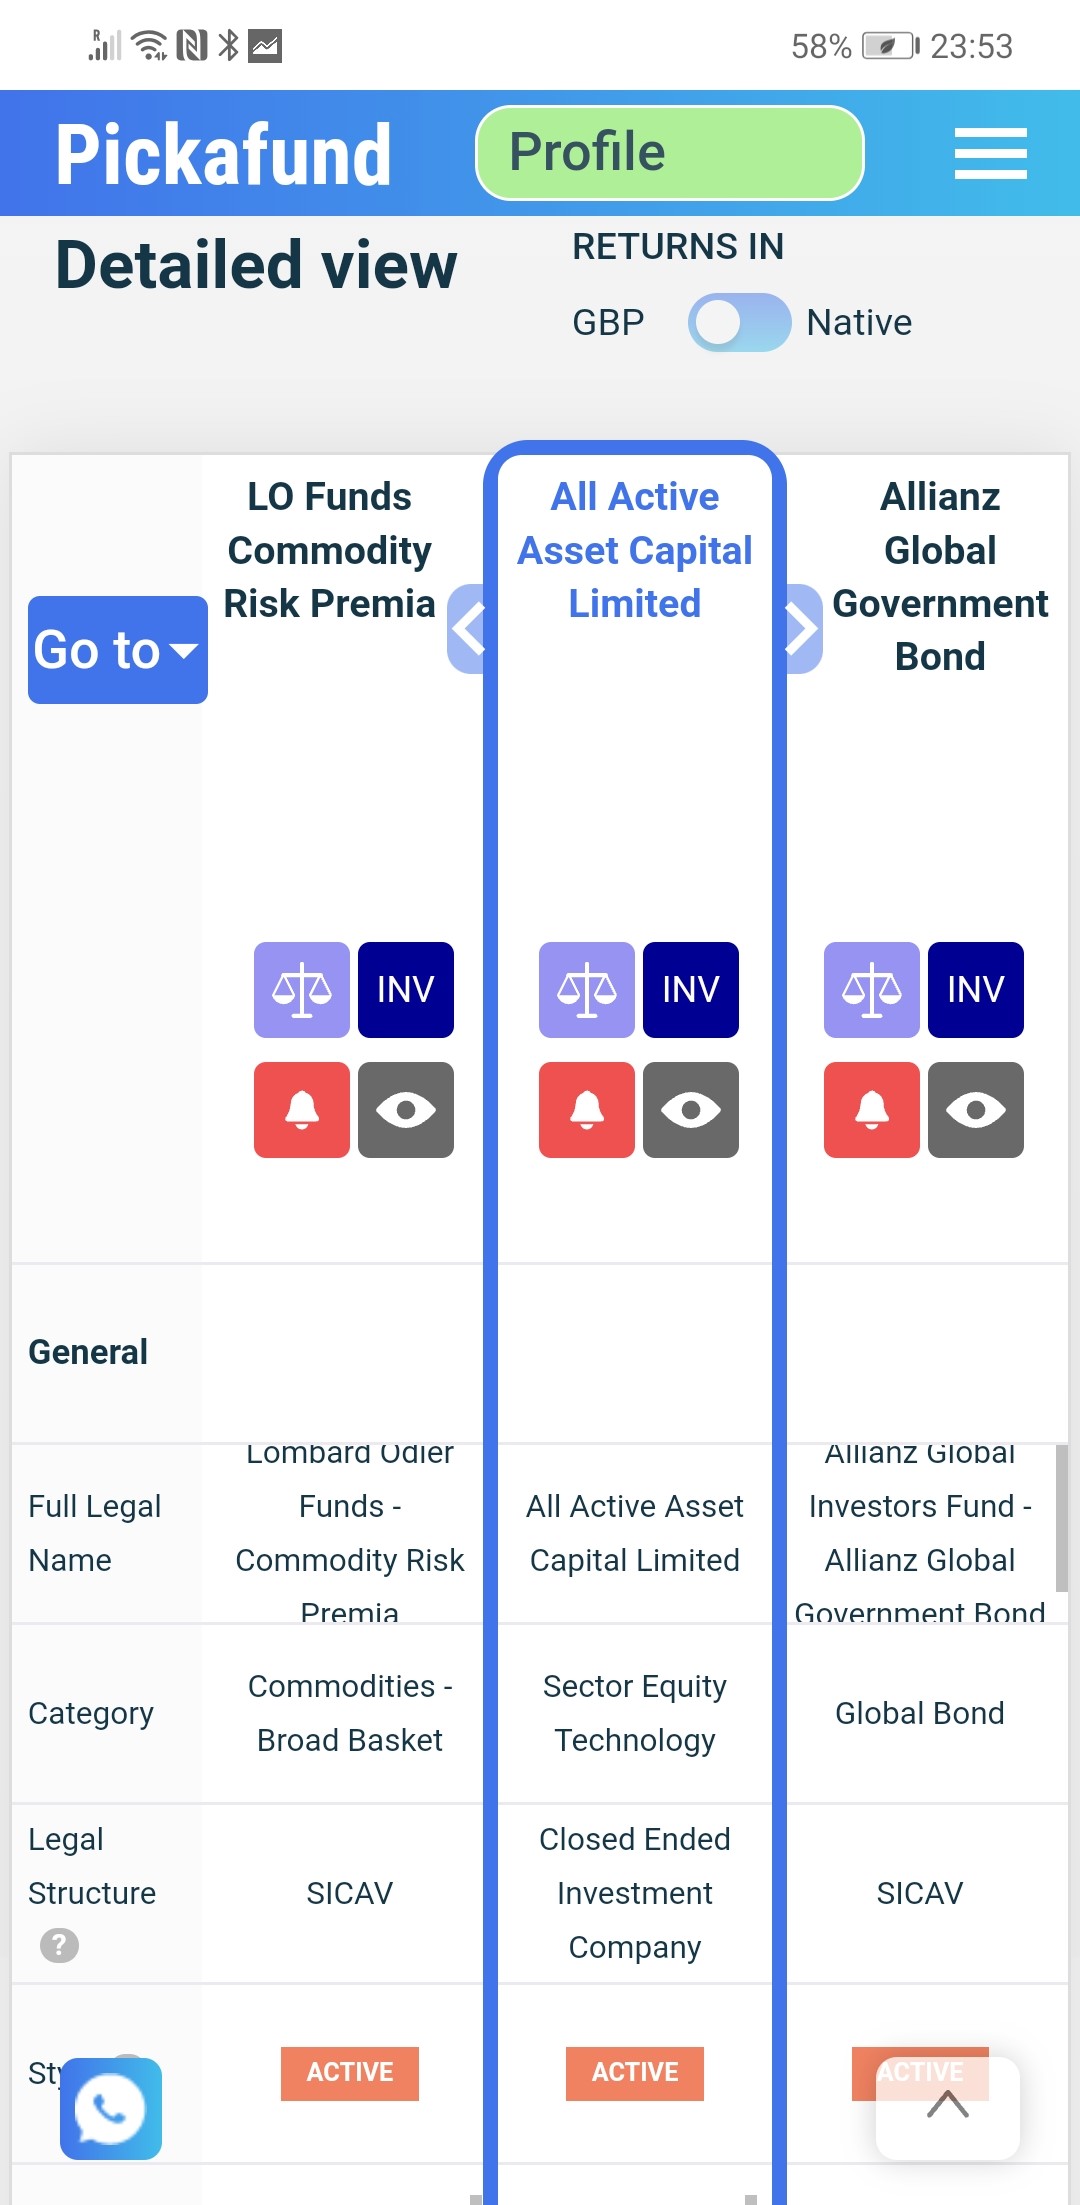Open the phone chat widget icon

111,2108
